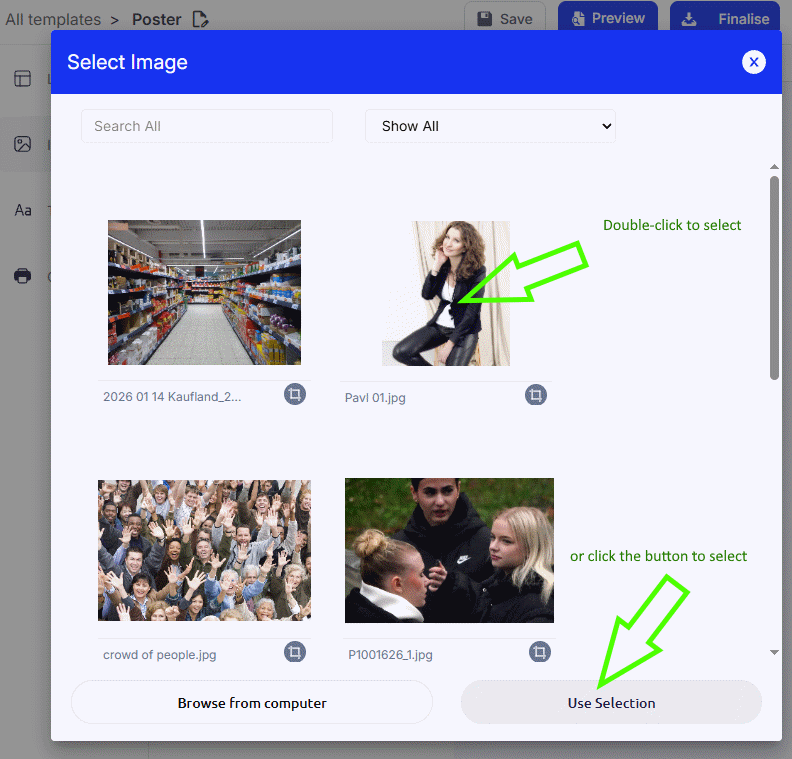Click the filename 2026 01 14 Kaufland_2...
Viewport: 792px width, 759px height.
click(x=172, y=397)
